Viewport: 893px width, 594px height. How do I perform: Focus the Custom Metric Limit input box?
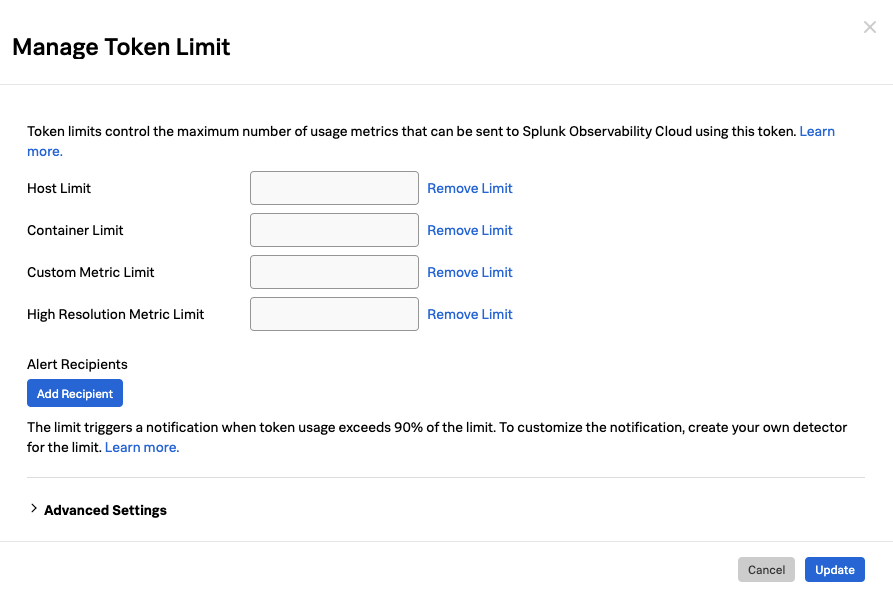coord(334,272)
